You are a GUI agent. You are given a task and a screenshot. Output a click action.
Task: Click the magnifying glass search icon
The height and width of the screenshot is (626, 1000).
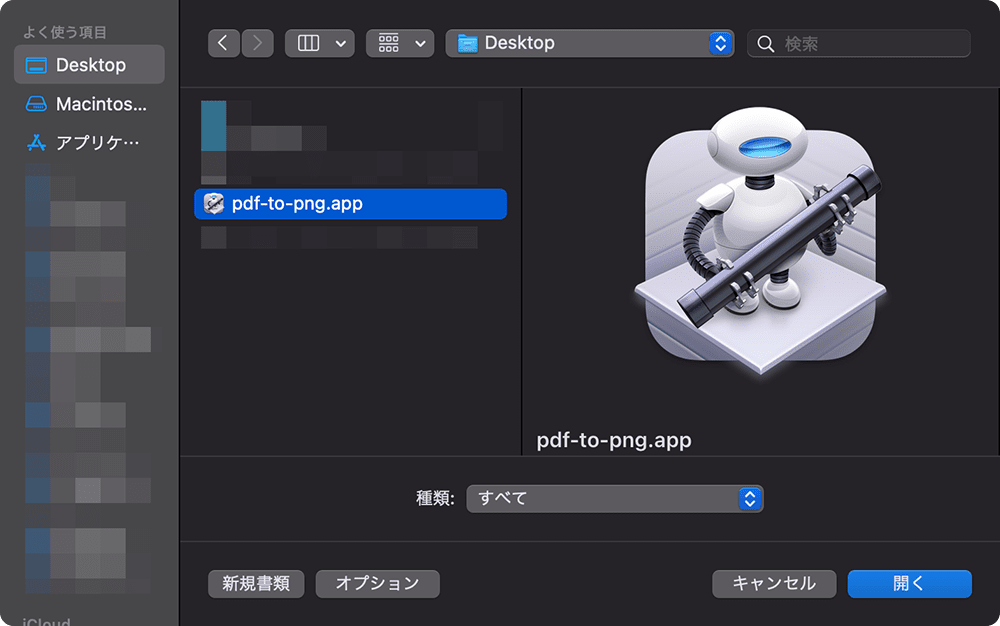tap(765, 43)
